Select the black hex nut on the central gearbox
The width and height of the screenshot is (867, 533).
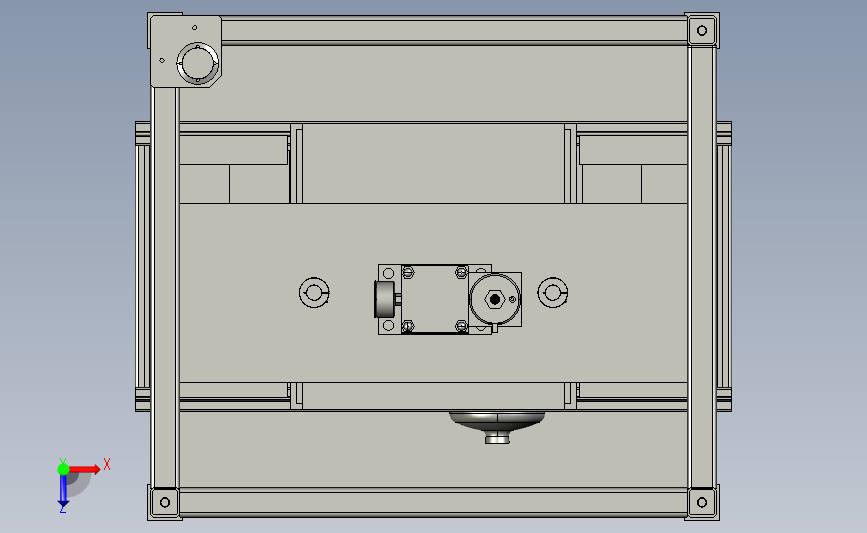[495, 299]
